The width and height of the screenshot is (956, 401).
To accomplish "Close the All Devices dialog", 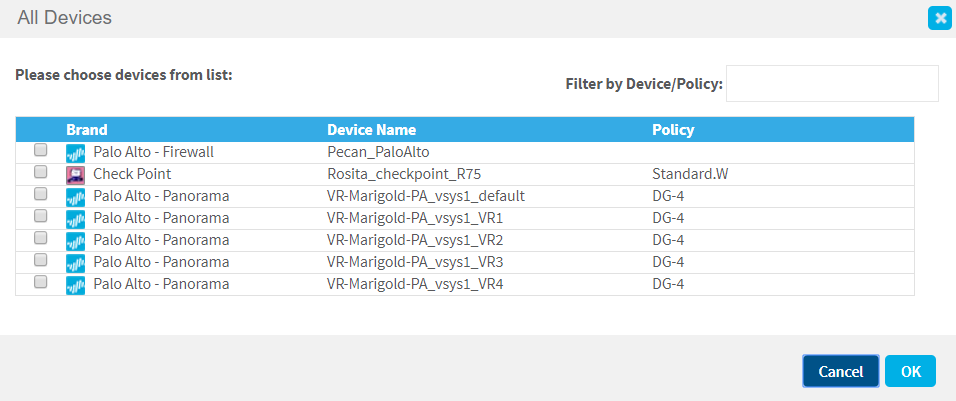I will (940, 18).
